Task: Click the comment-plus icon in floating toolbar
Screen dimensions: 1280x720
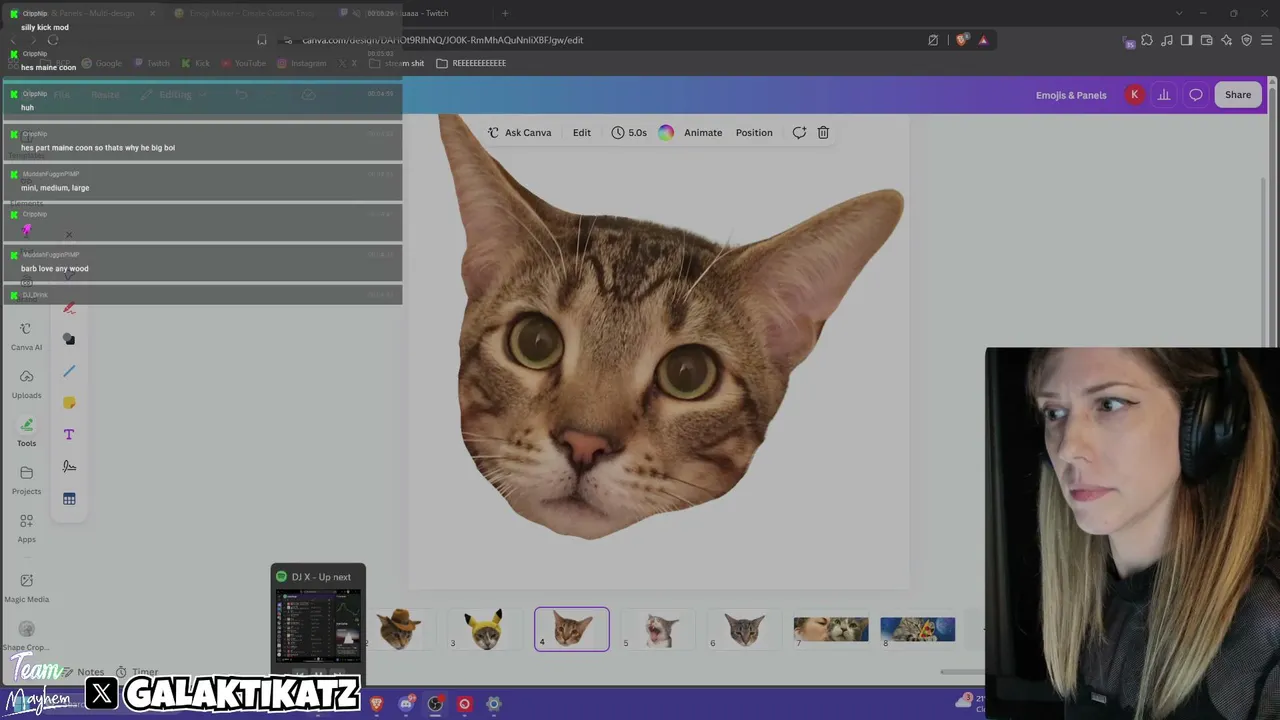Action: pyautogui.click(x=799, y=132)
